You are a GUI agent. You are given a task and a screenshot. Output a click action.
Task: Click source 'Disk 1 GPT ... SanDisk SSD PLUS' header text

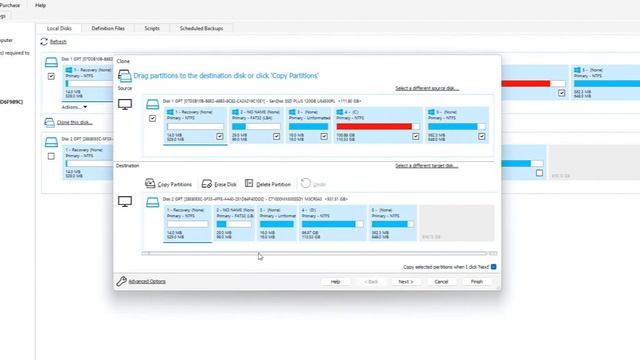pyautogui.click(x=262, y=101)
